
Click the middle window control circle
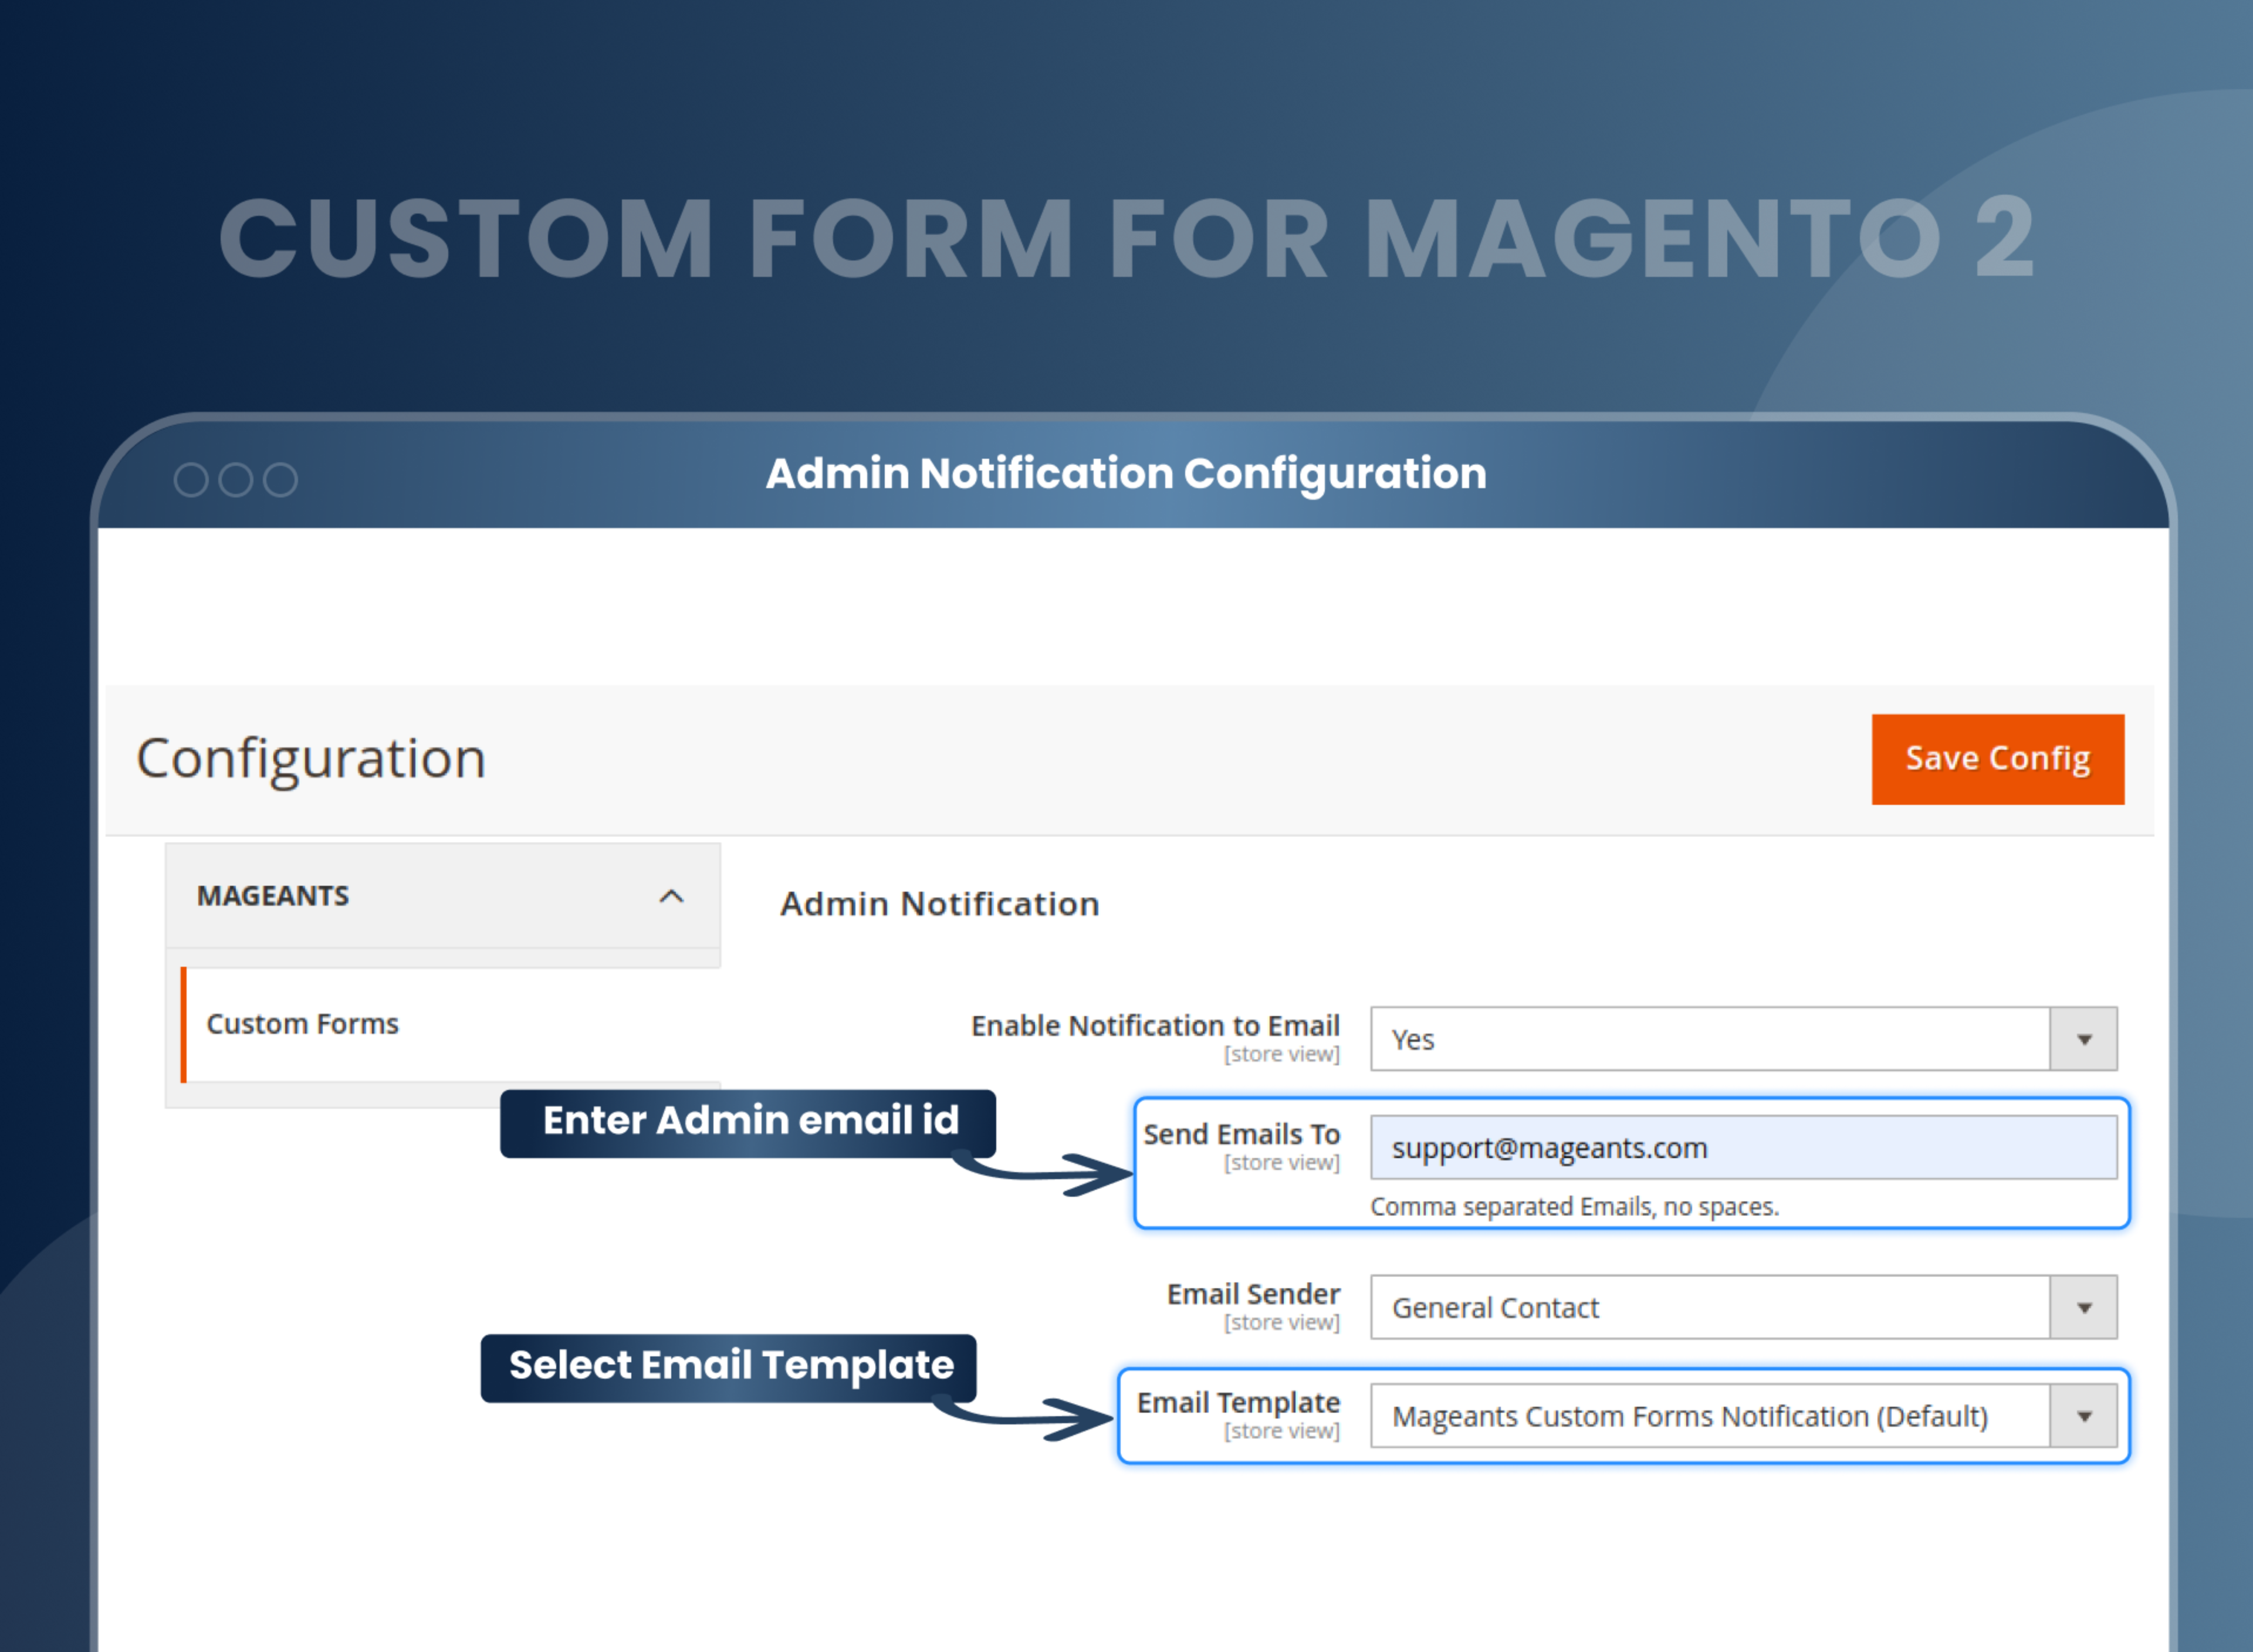236,480
